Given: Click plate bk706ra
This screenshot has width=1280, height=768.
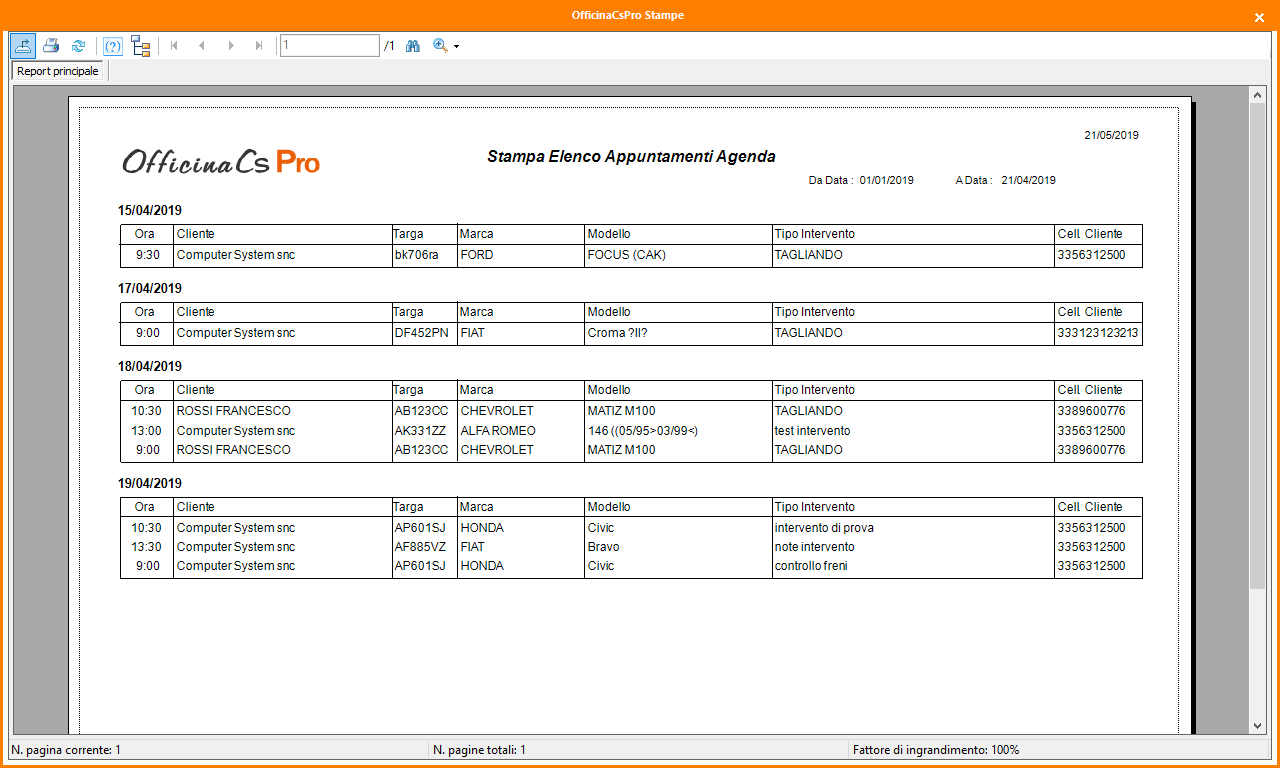Looking at the screenshot, I should click(x=417, y=255).
